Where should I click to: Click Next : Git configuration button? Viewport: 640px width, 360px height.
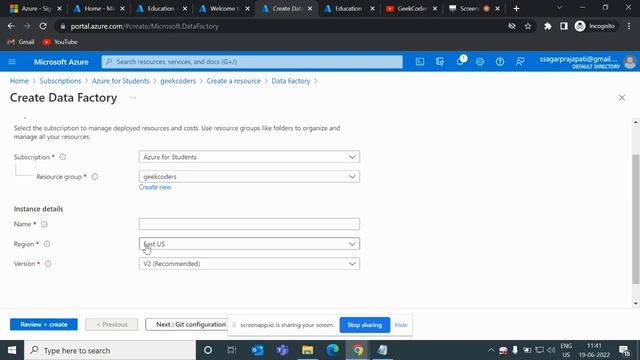click(187, 324)
